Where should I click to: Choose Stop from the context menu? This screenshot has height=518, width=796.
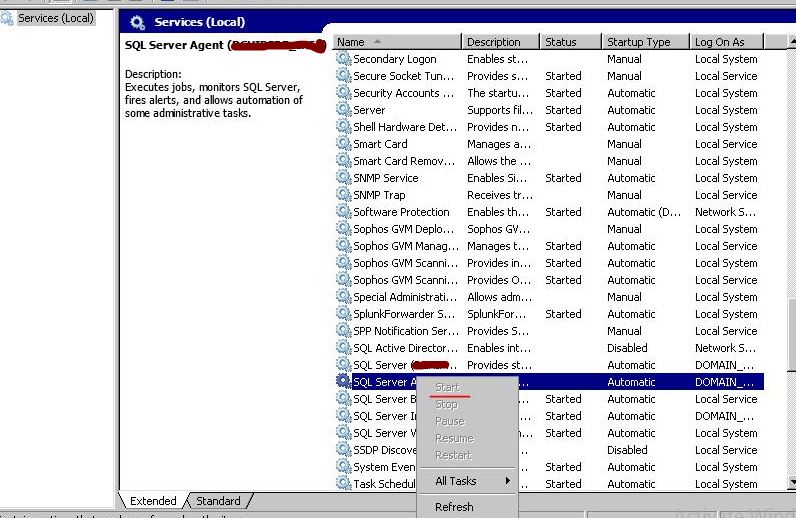[x=447, y=404]
